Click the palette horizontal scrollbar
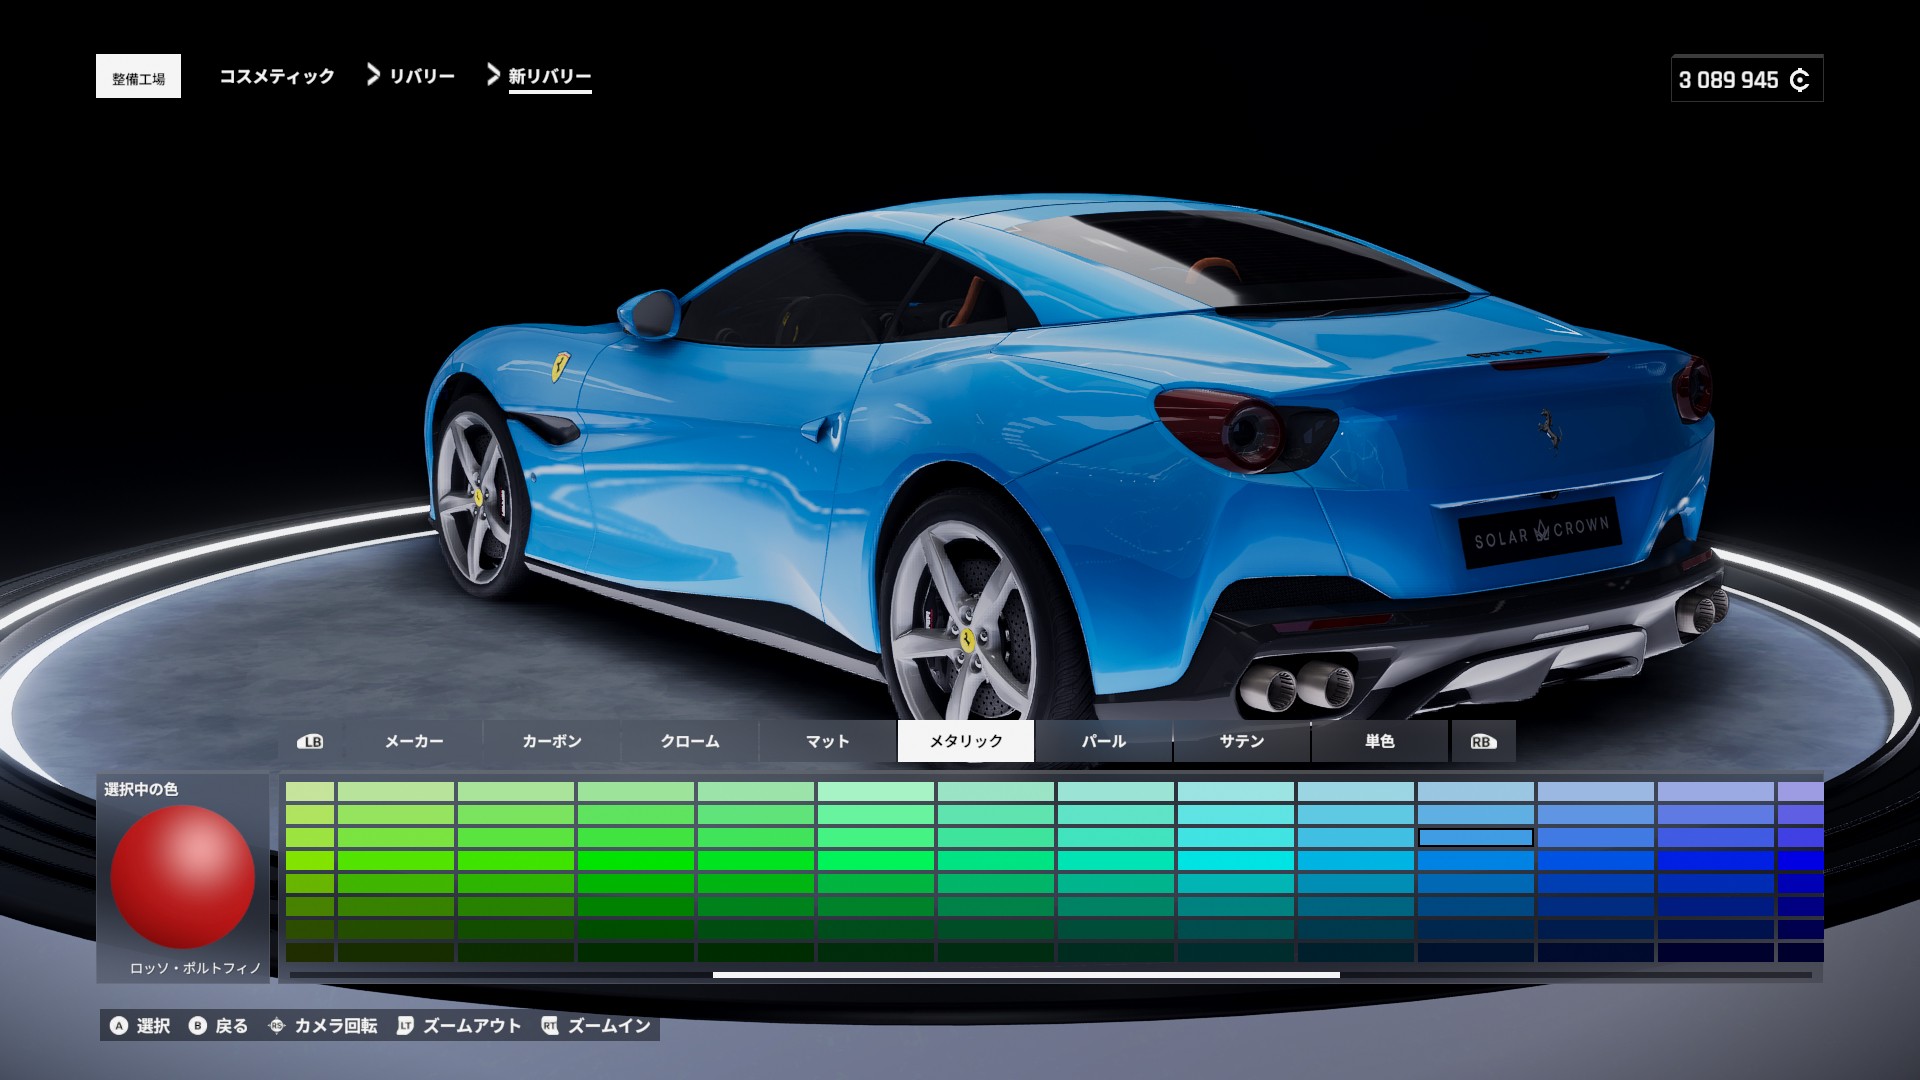Screen dimensions: 1920x1080 coord(1026,974)
